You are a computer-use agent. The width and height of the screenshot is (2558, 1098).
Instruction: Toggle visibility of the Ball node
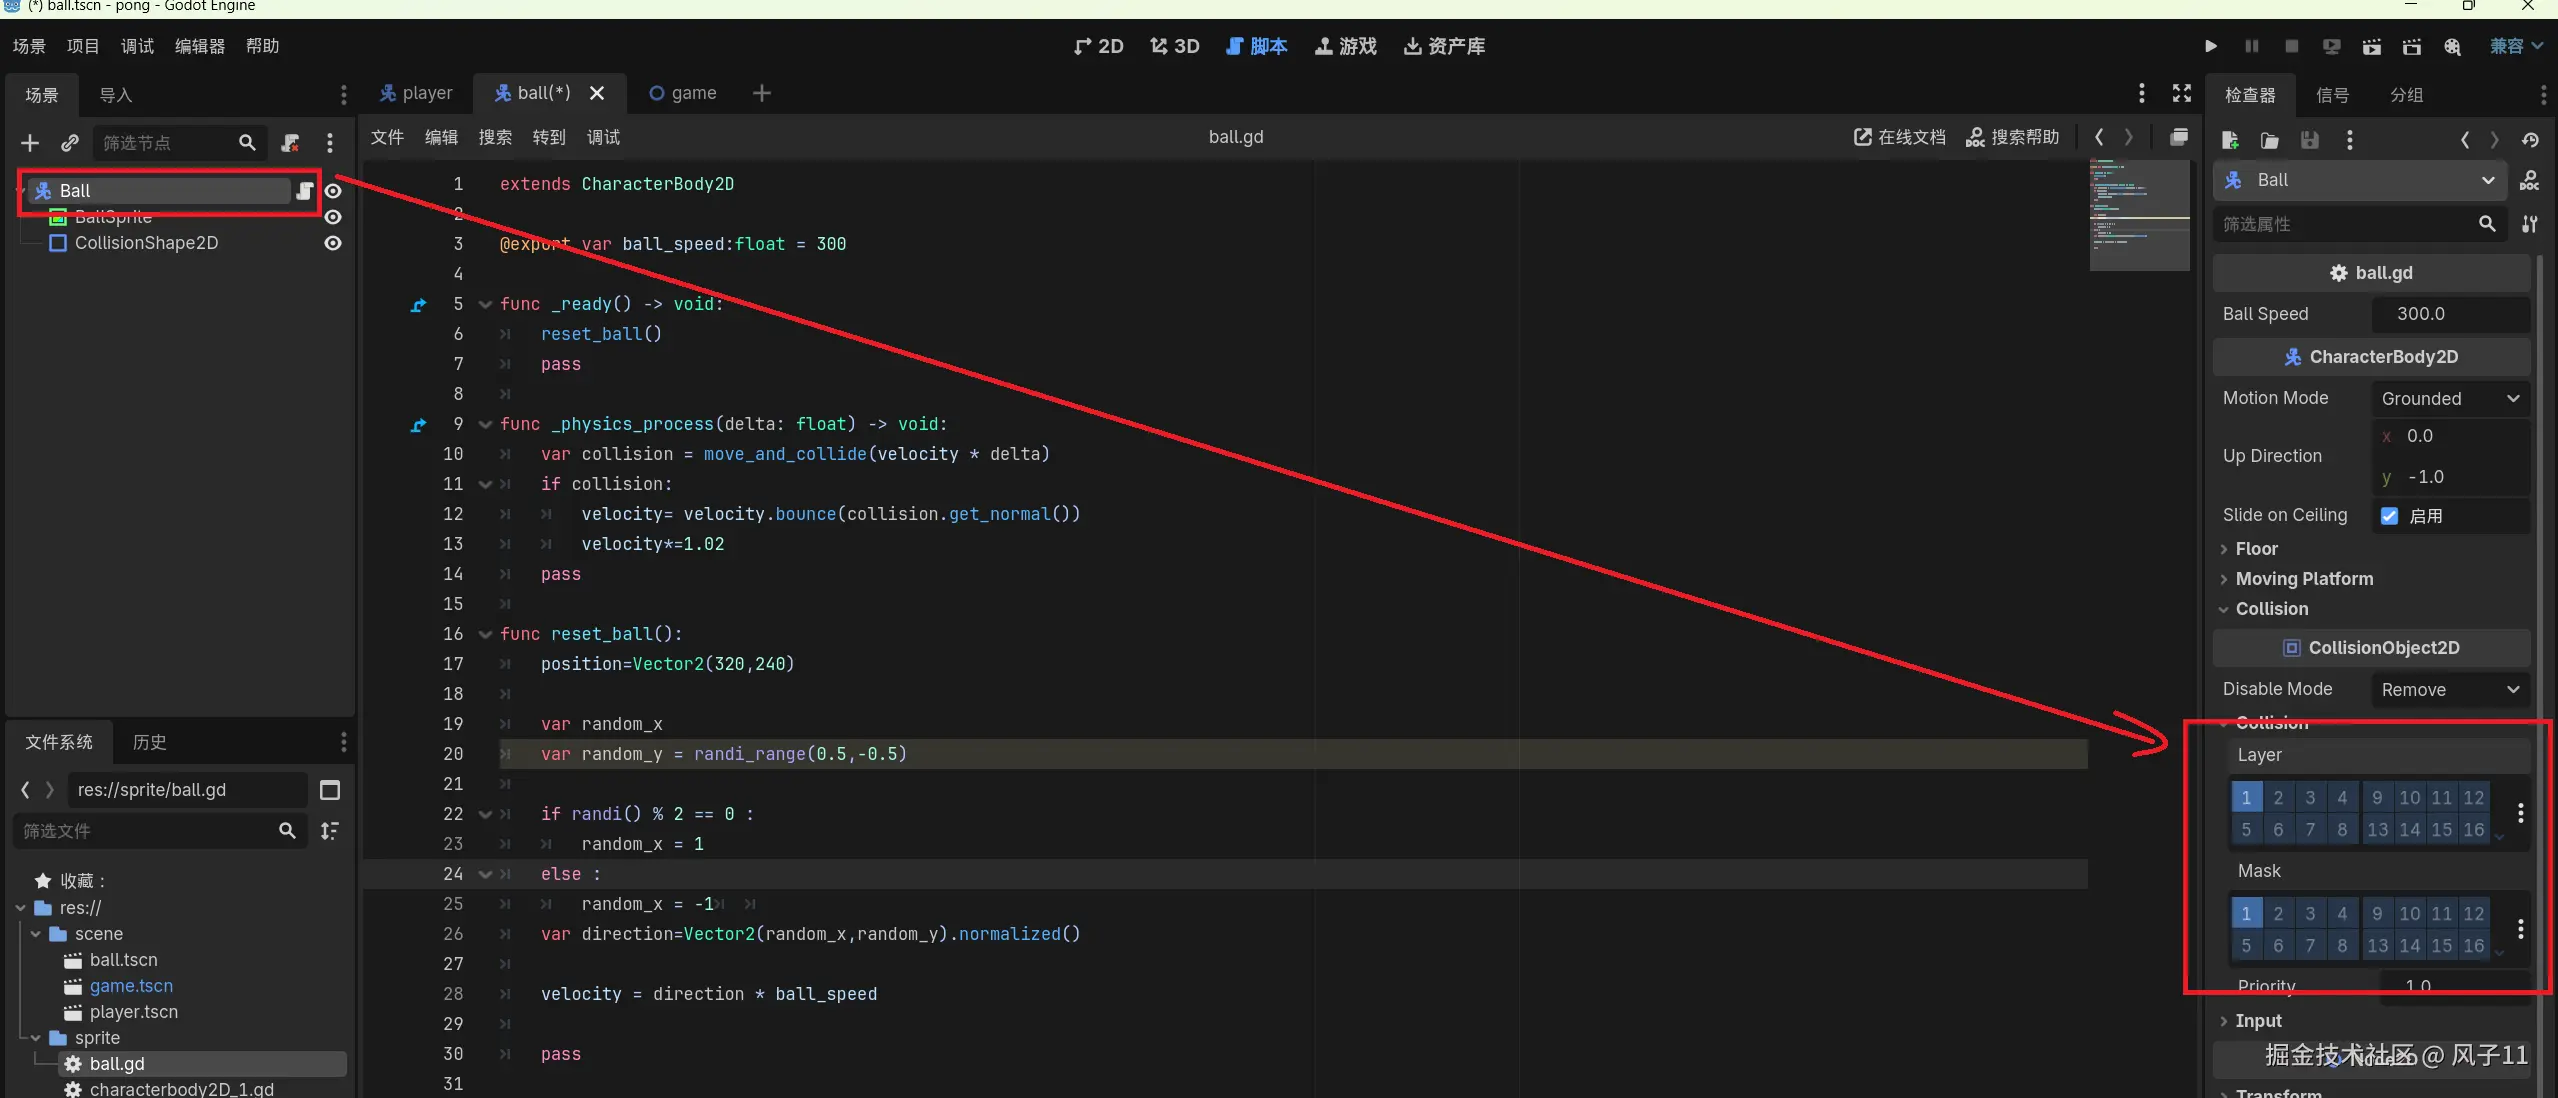tap(333, 190)
